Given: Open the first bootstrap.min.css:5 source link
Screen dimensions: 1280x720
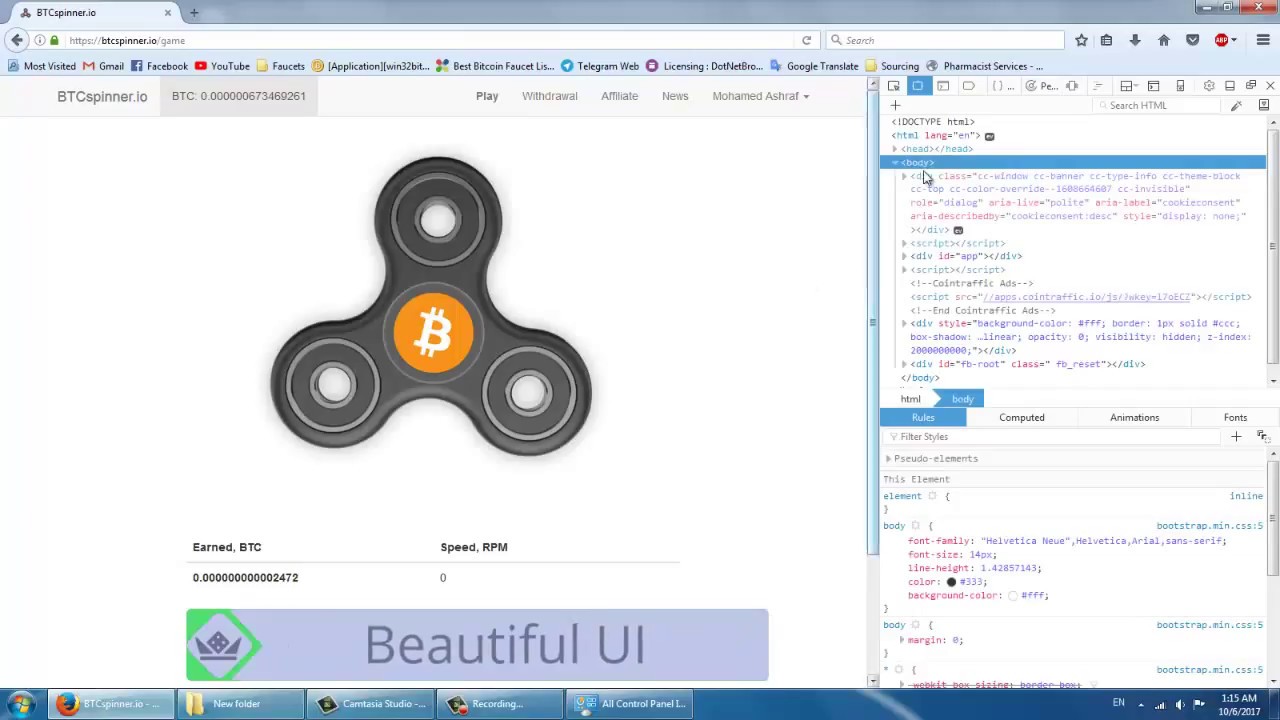Looking at the screenshot, I should (x=1210, y=526).
